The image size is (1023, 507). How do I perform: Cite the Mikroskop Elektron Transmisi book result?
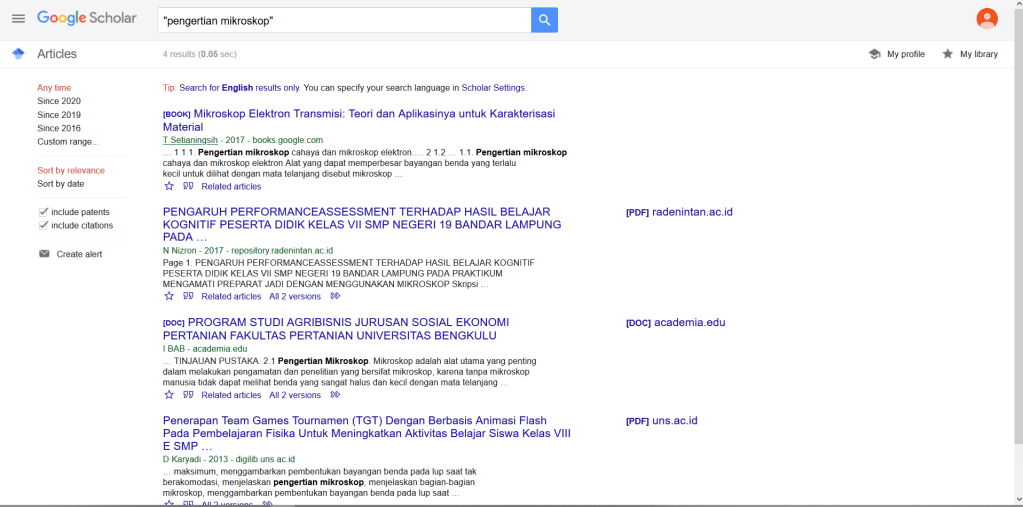(188, 186)
